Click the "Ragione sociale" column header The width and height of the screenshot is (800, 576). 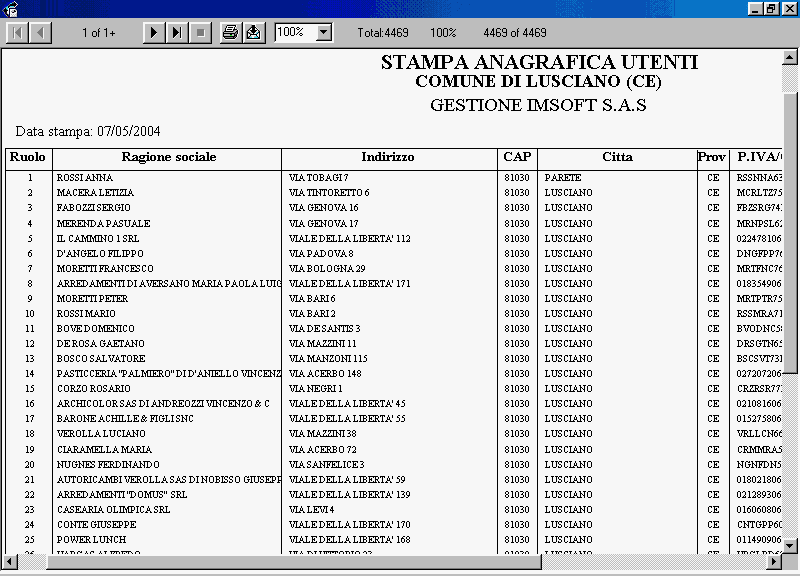[169, 157]
